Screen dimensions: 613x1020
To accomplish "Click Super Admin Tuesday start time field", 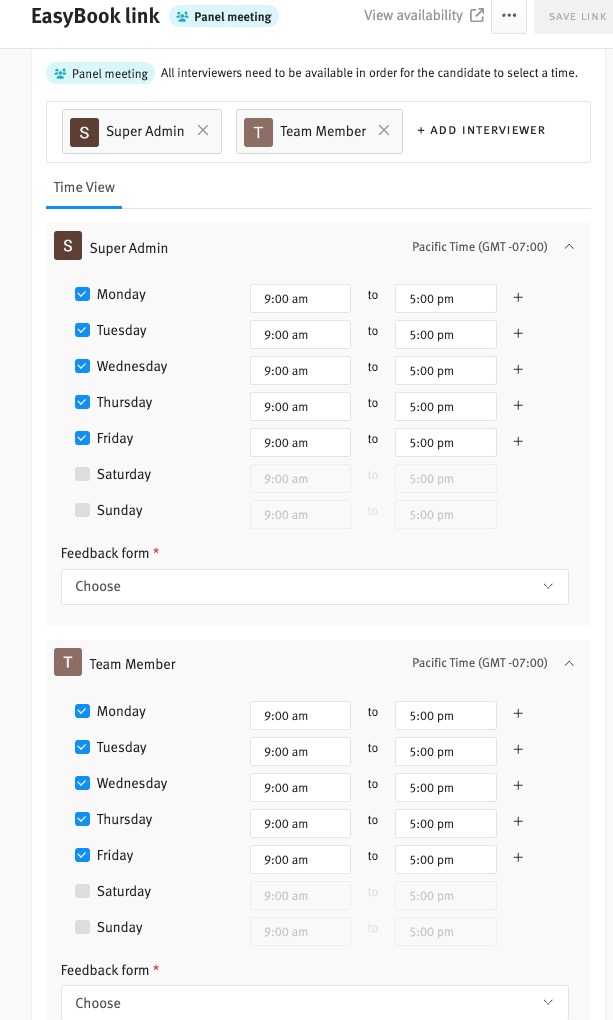I will coord(301,334).
